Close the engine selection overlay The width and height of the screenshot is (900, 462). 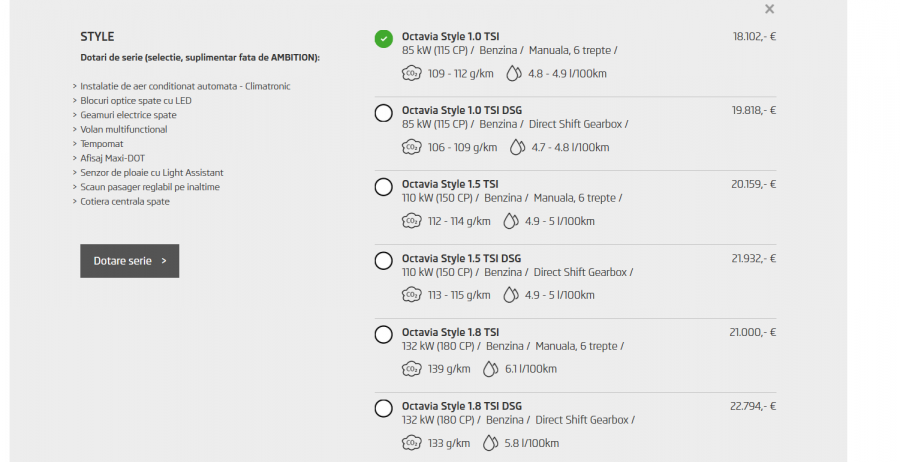pos(769,9)
